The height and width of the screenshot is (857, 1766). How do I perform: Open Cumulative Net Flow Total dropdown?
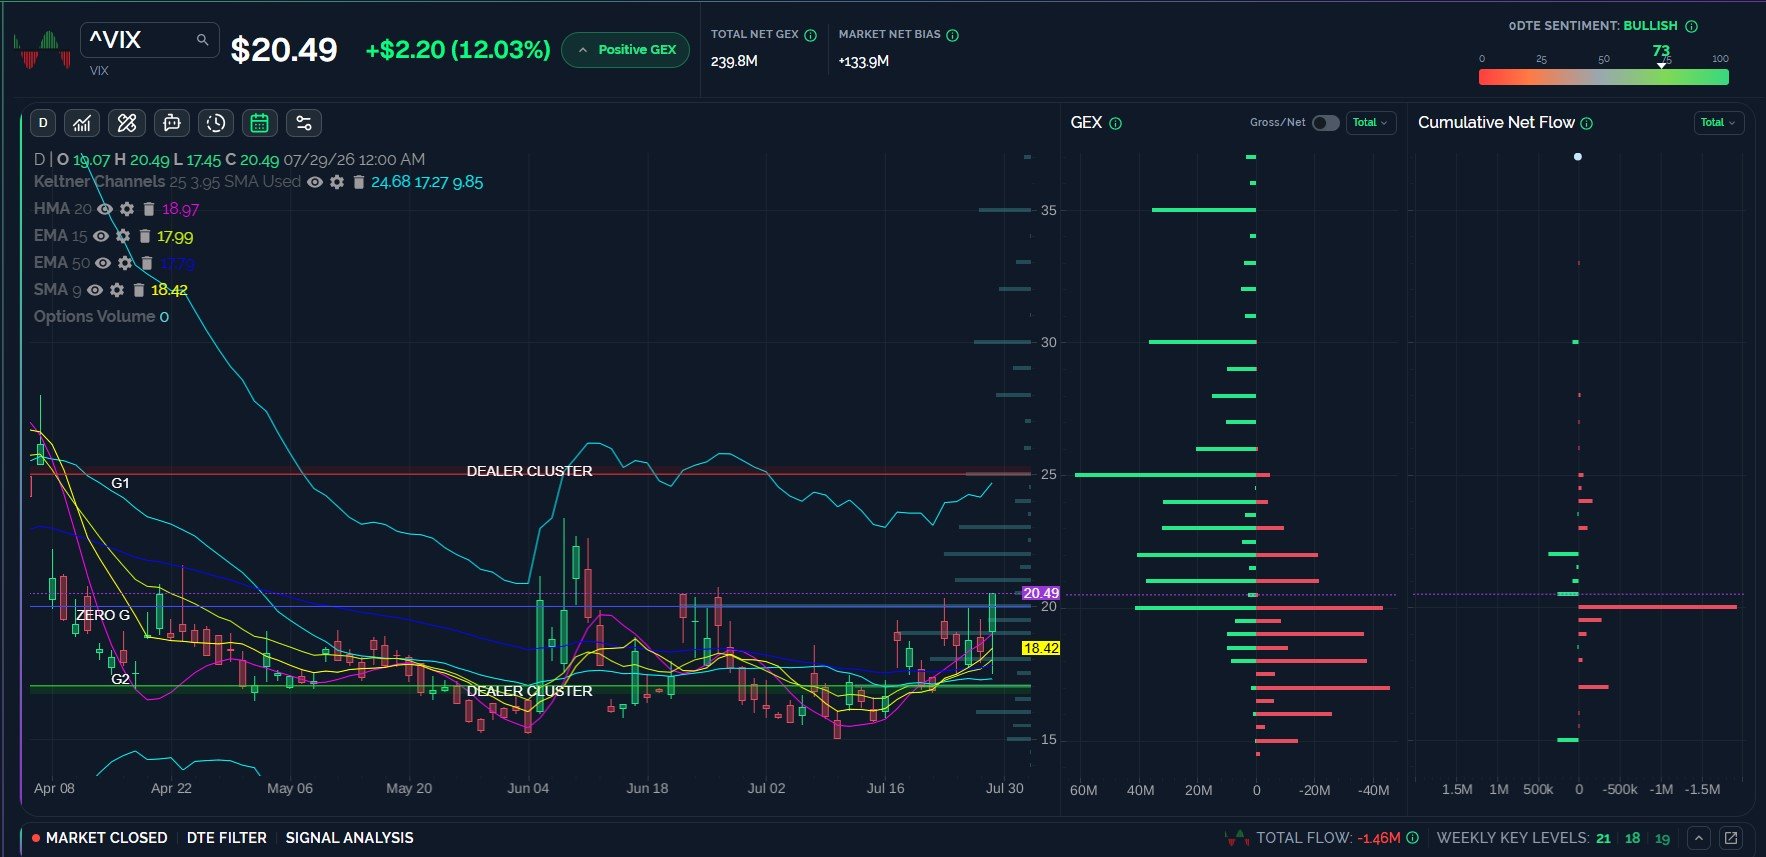(x=1719, y=123)
